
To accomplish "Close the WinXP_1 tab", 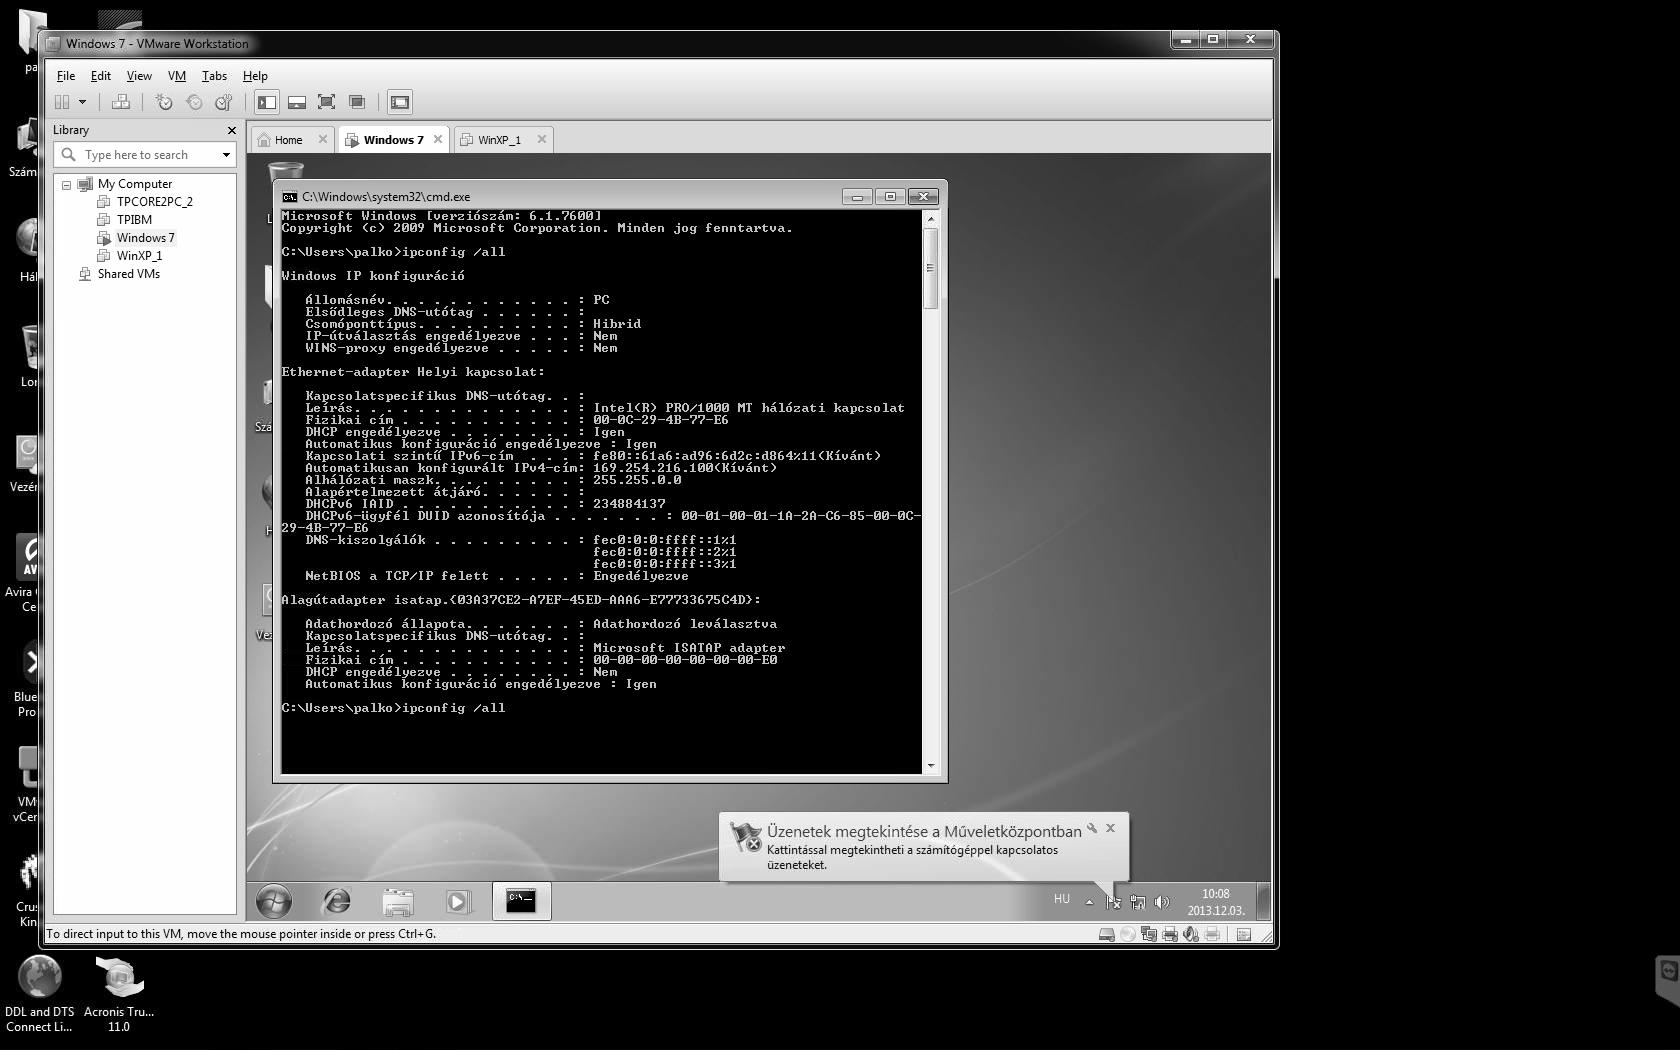I will click(x=541, y=139).
